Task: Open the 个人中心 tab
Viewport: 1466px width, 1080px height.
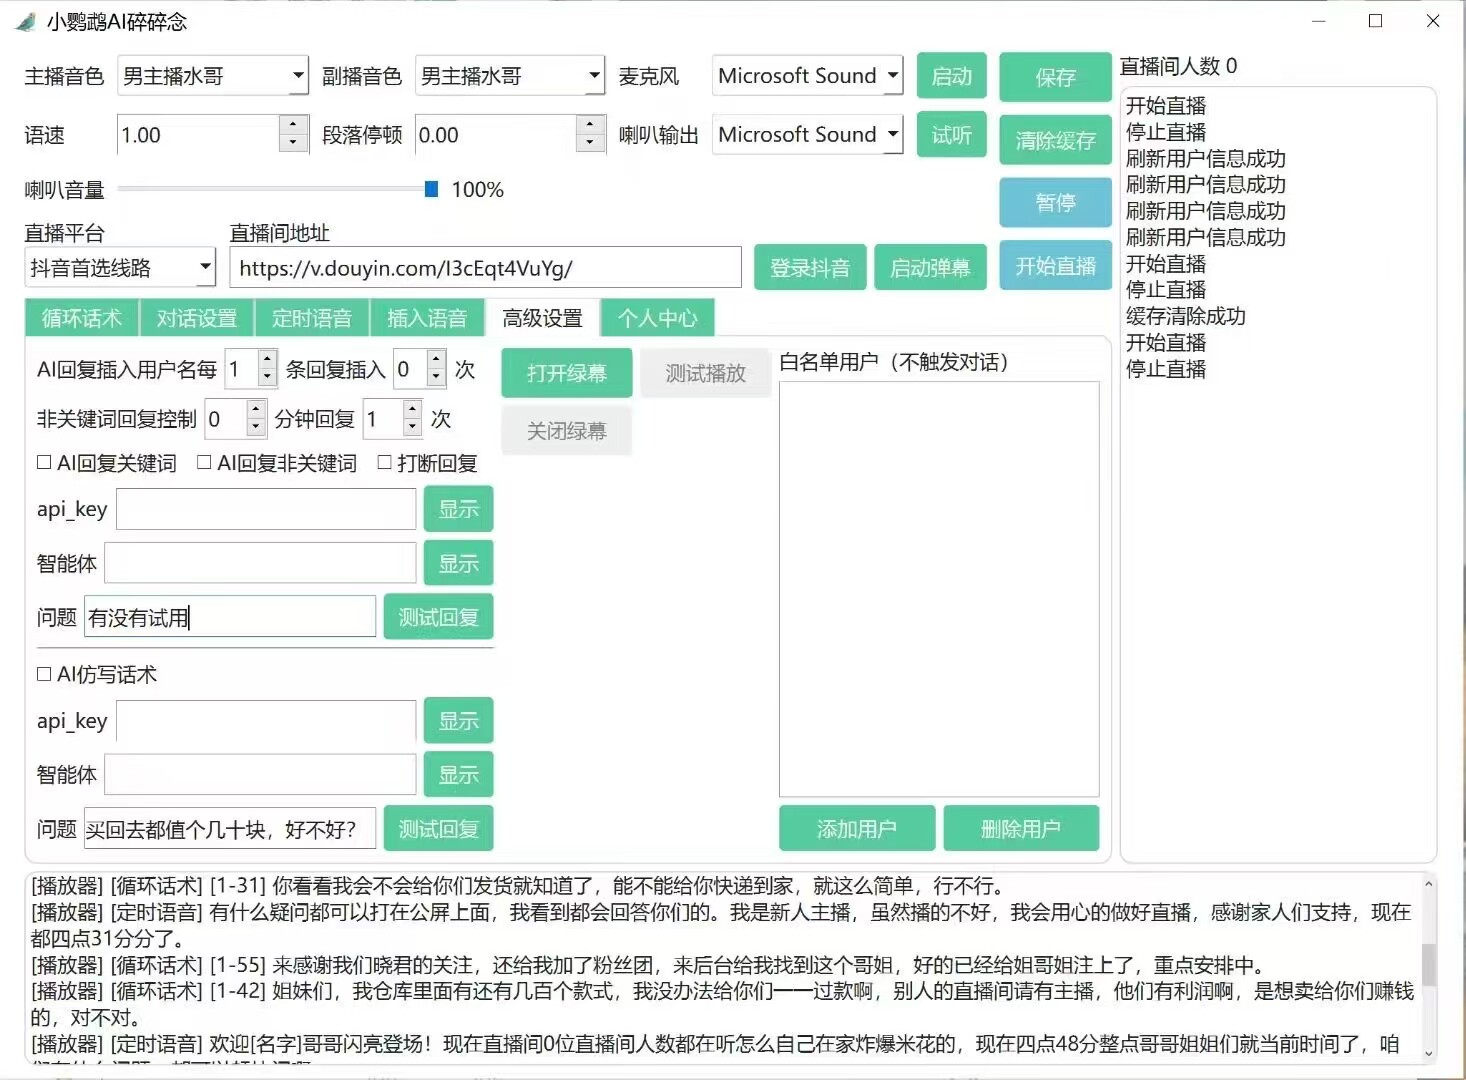Action: 656,318
